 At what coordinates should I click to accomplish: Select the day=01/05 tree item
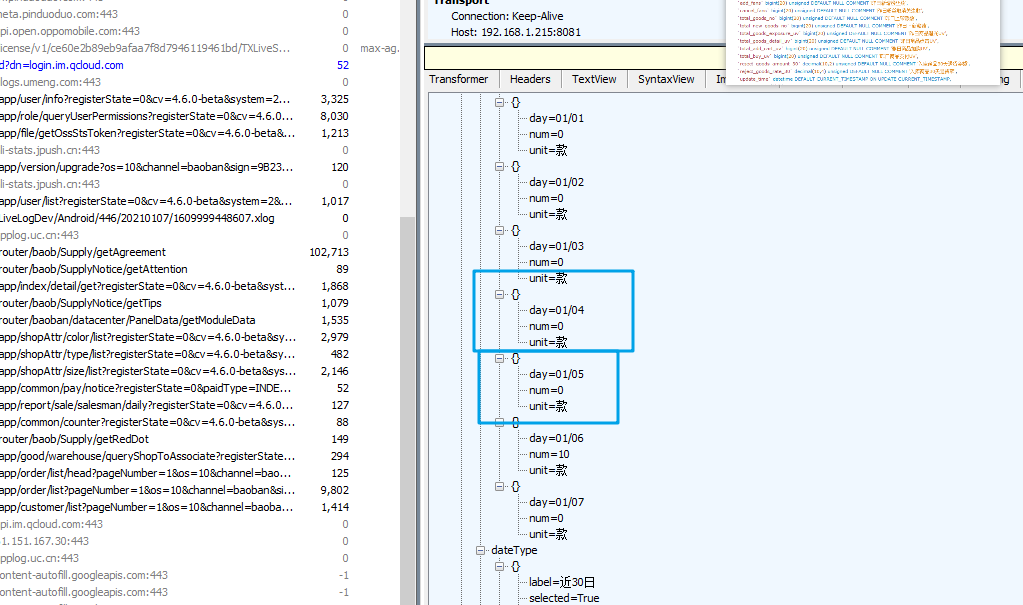click(557, 374)
